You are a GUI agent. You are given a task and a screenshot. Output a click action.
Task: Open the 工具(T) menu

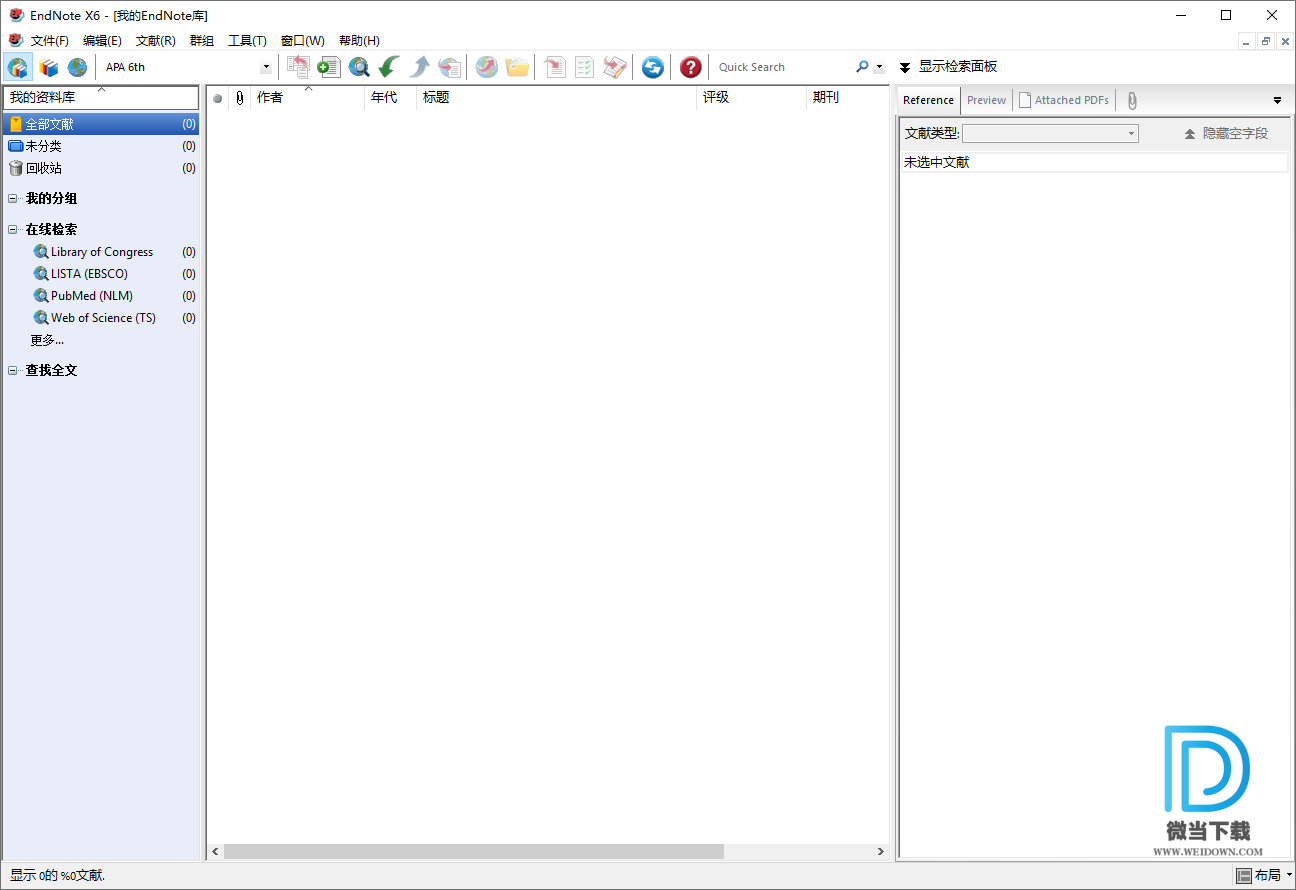pos(247,41)
